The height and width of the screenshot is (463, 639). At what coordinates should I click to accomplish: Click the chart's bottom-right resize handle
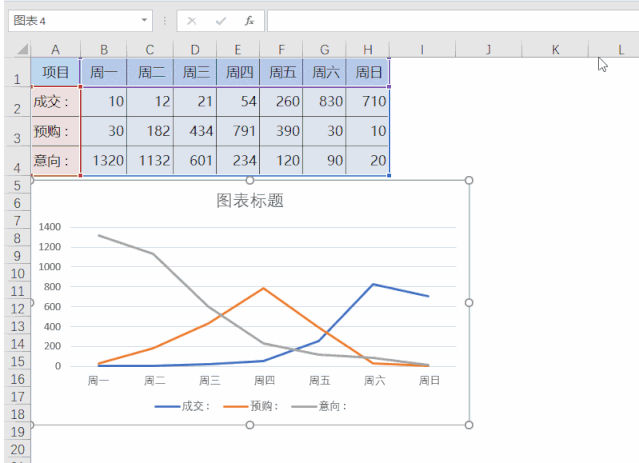[x=469, y=425]
